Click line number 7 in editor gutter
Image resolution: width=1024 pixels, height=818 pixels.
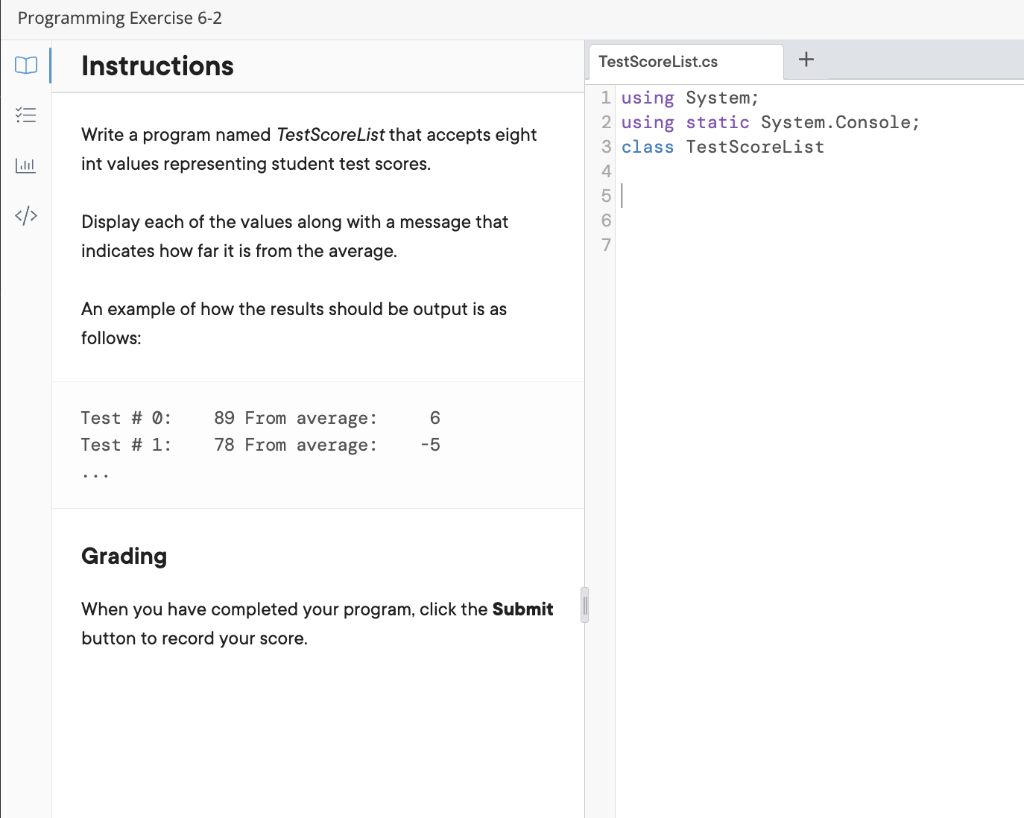(x=606, y=245)
